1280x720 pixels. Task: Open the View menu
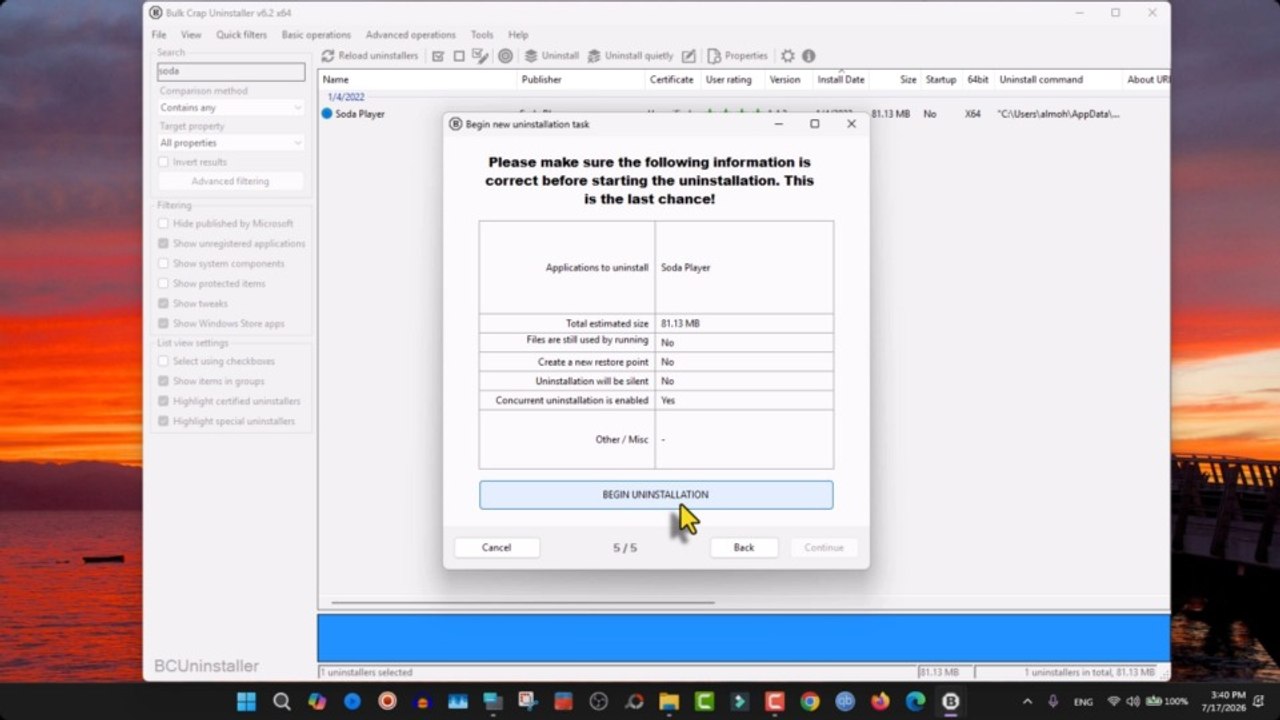(x=191, y=35)
